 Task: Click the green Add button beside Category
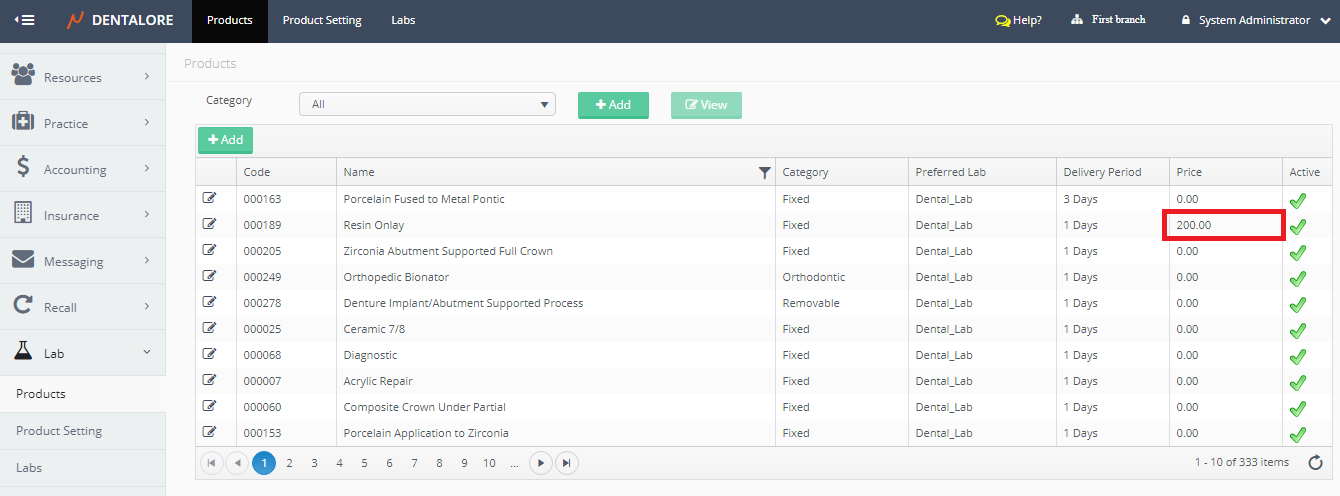[x=613, y=105]
